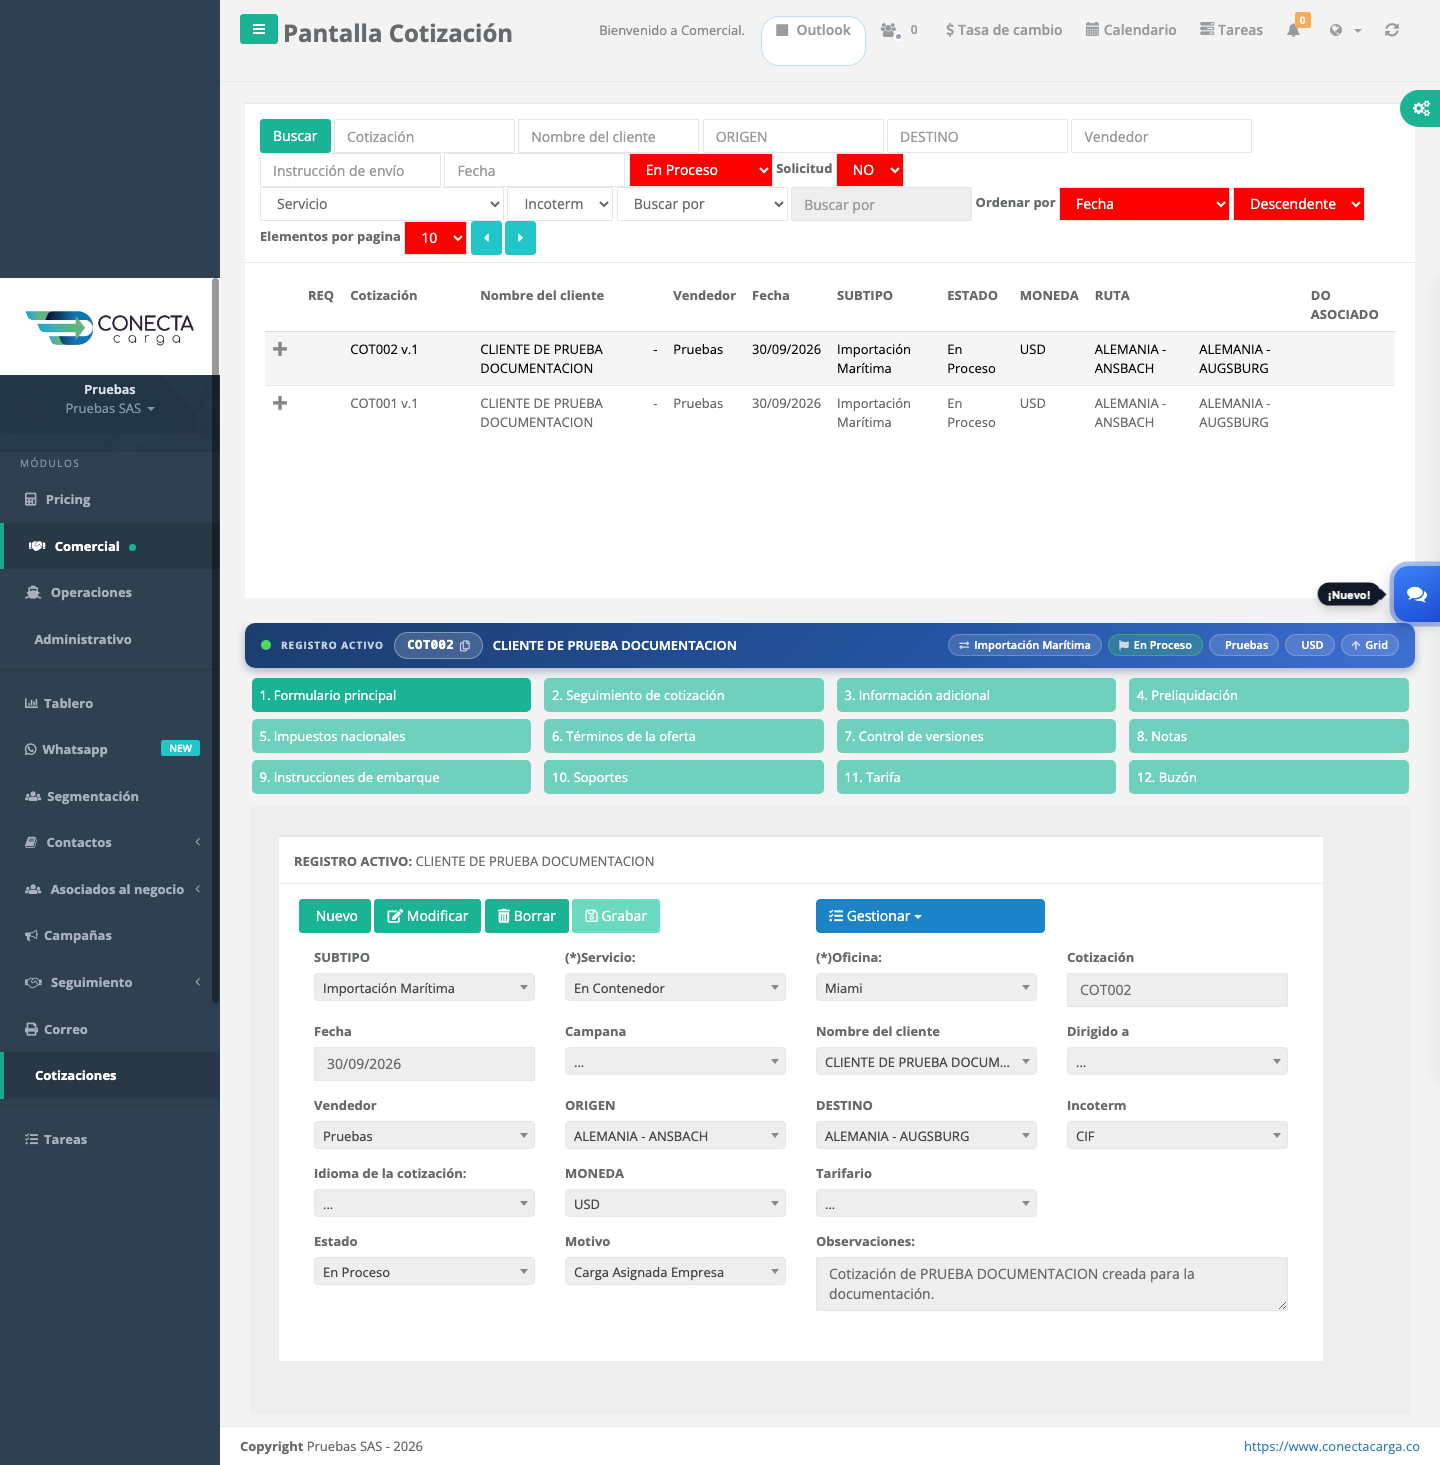This screenshot has height=1465, width=1440.
Task: Open the notifications bell icon
Action: (1294, 30)
